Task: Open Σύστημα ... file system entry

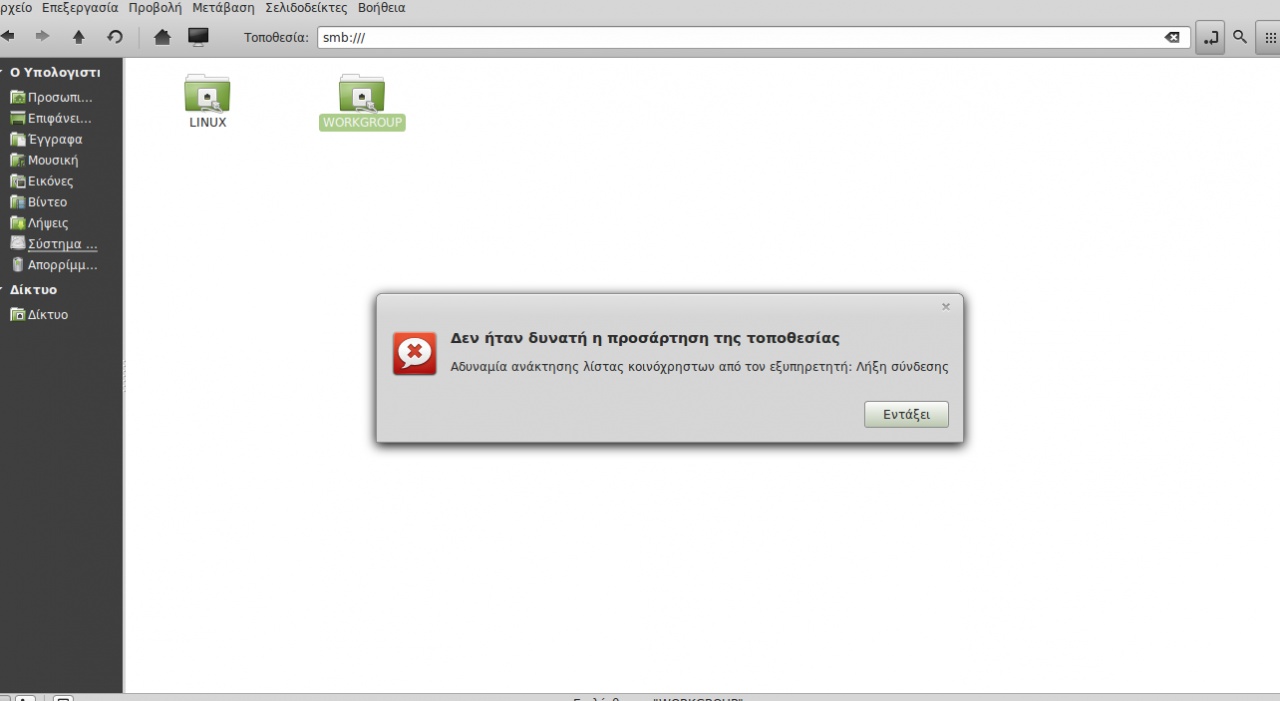Action: click(x=54, y=244)
